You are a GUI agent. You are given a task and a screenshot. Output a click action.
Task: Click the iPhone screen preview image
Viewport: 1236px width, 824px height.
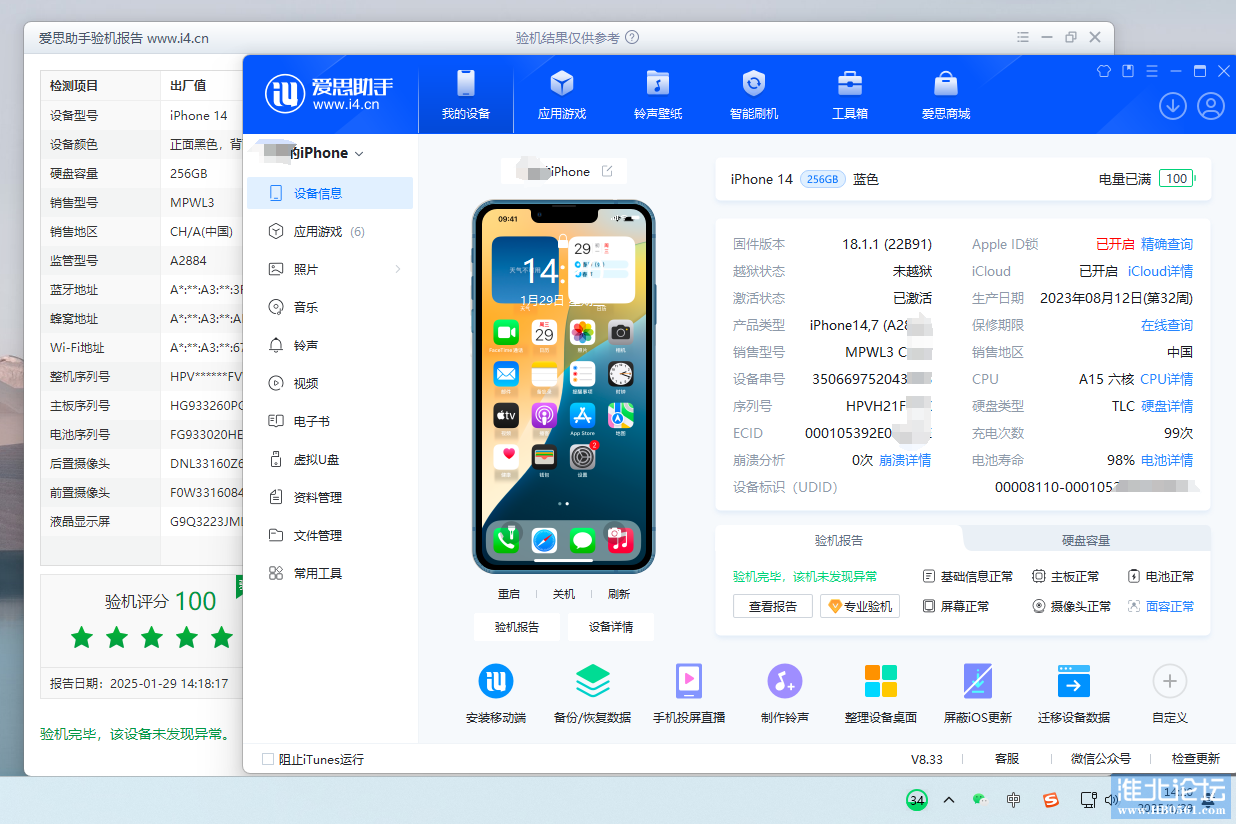pos(564,386)
